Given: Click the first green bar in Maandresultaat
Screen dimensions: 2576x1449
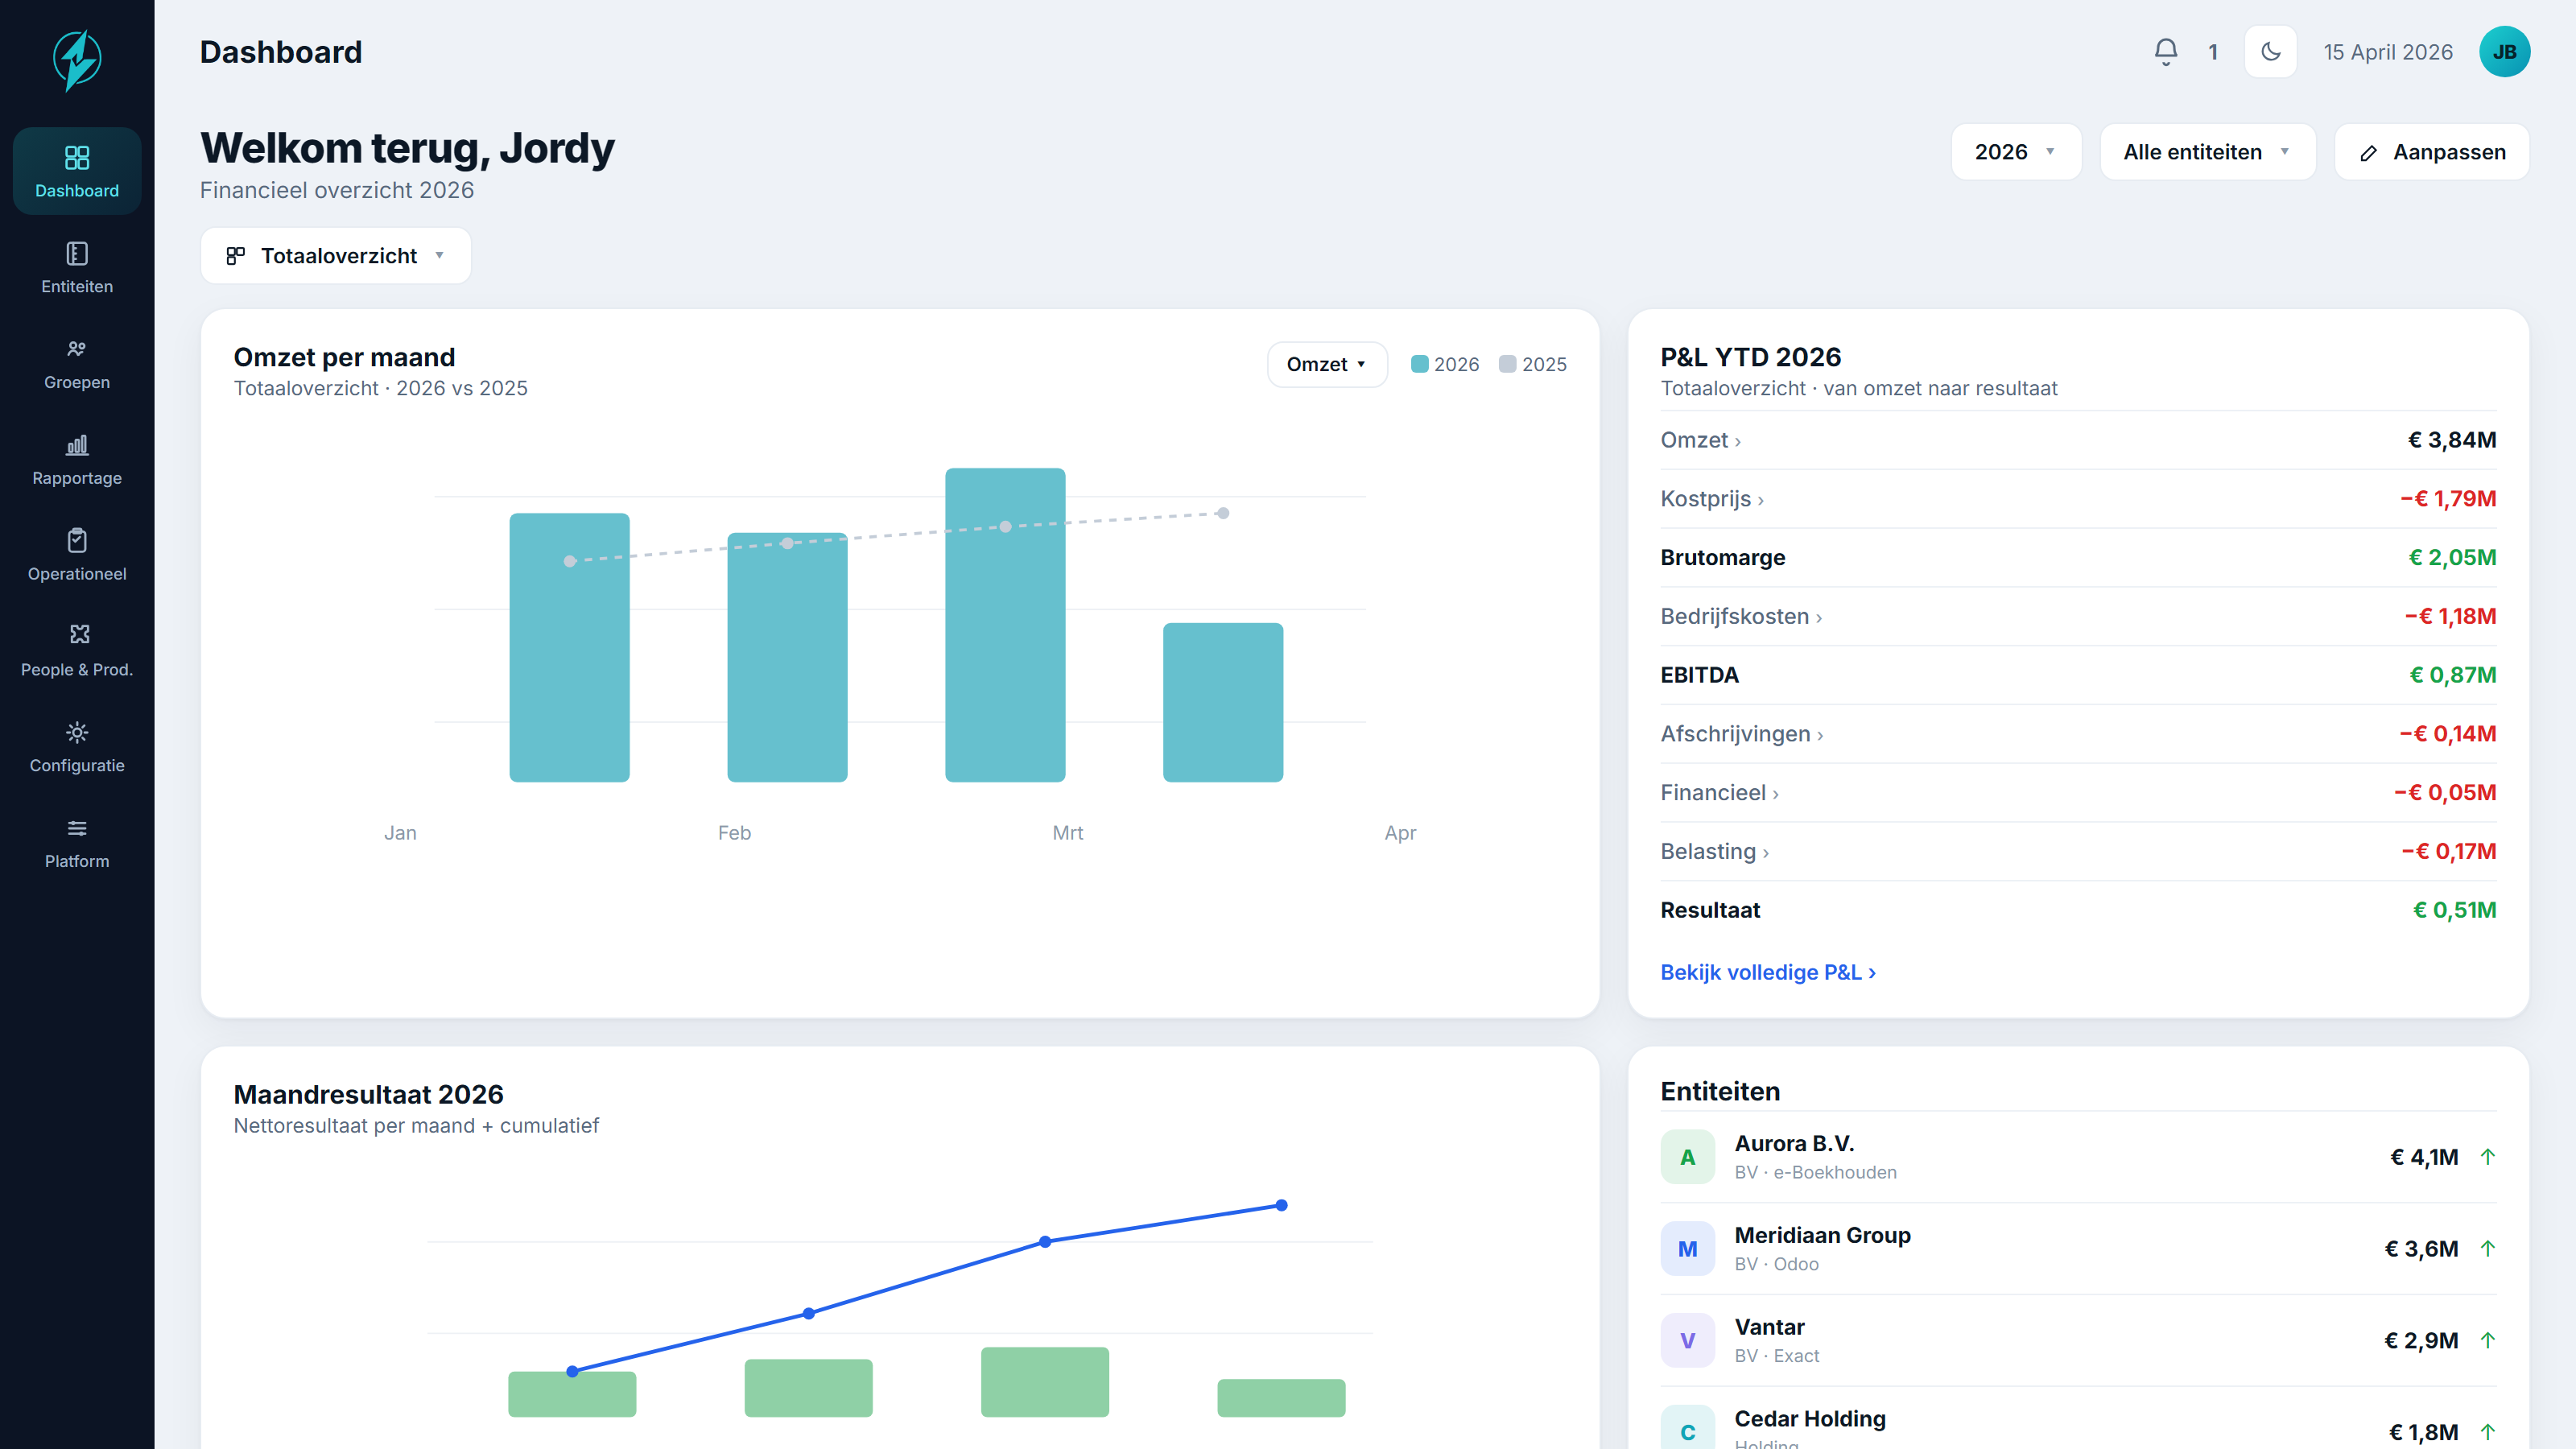Looking at the screenshot, I should 572,1394.
